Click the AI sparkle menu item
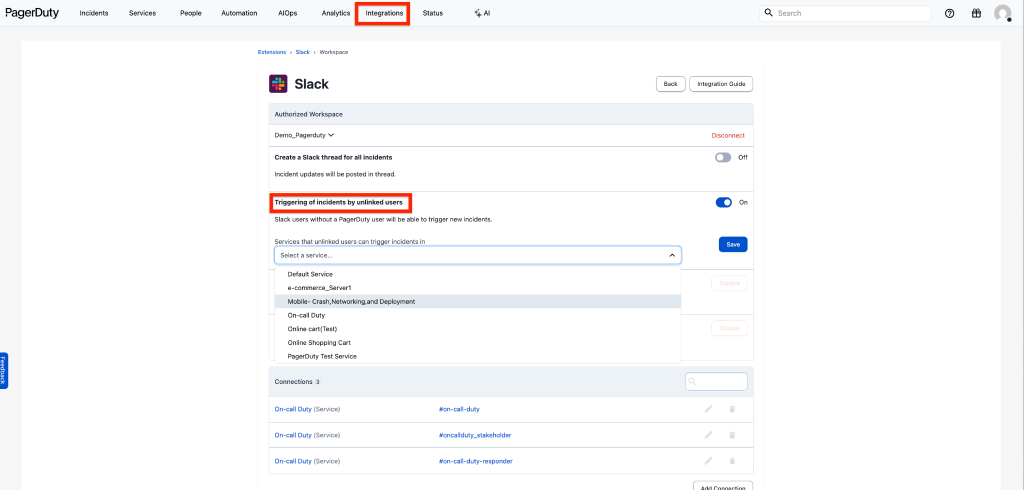 [x=482, y=13]
